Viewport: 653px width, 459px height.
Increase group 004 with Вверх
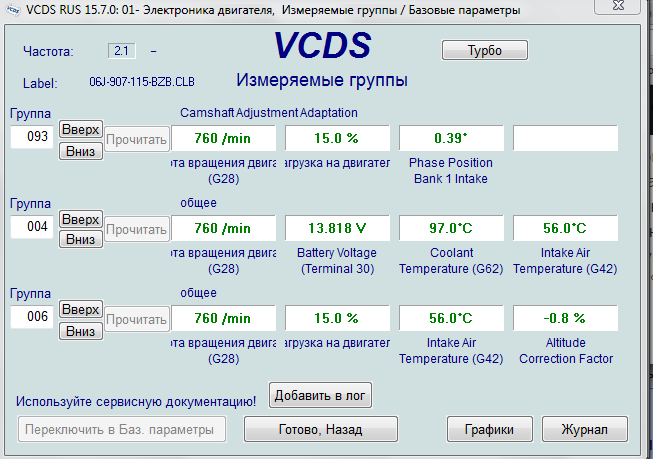tap(80, 219)
